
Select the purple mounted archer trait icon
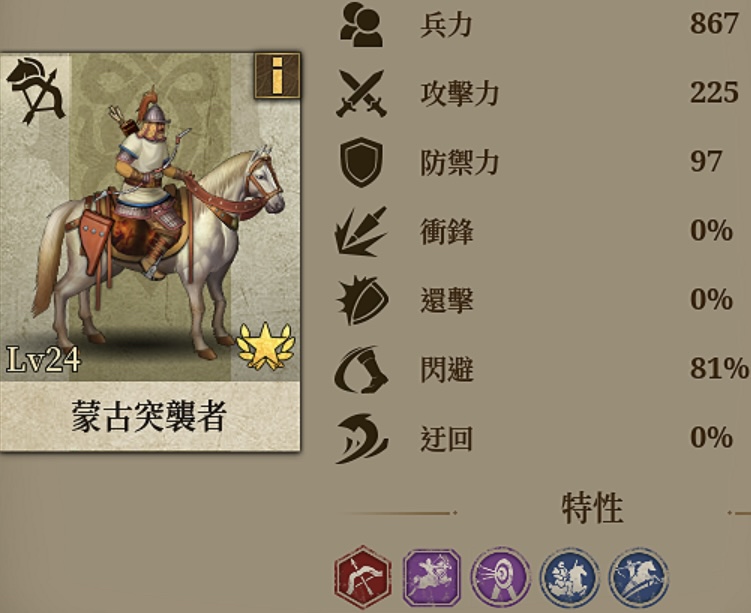(432, 578)
